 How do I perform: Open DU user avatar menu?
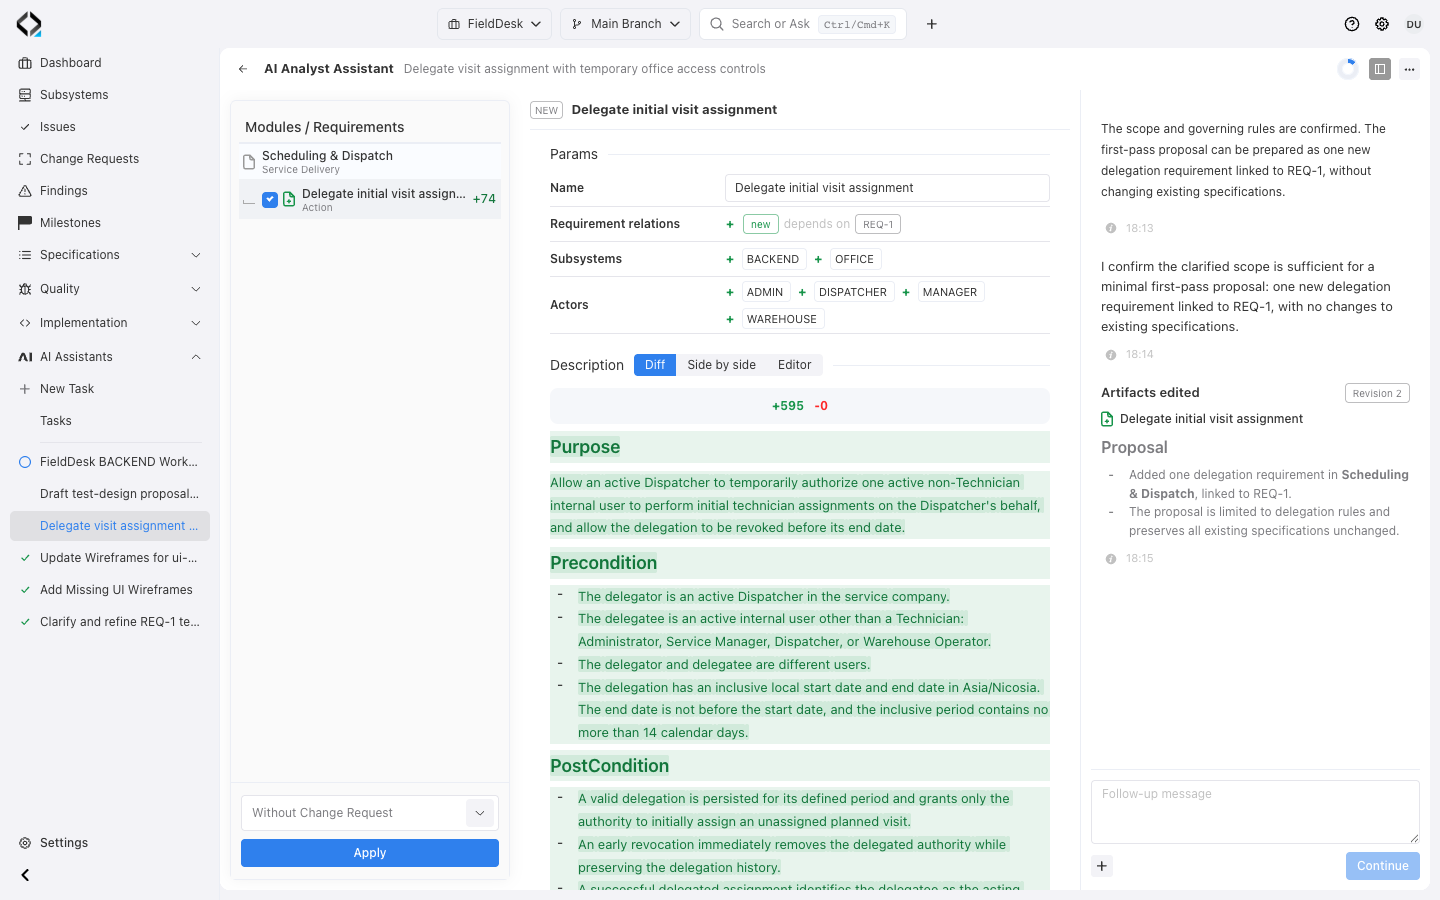point(1414,24)
